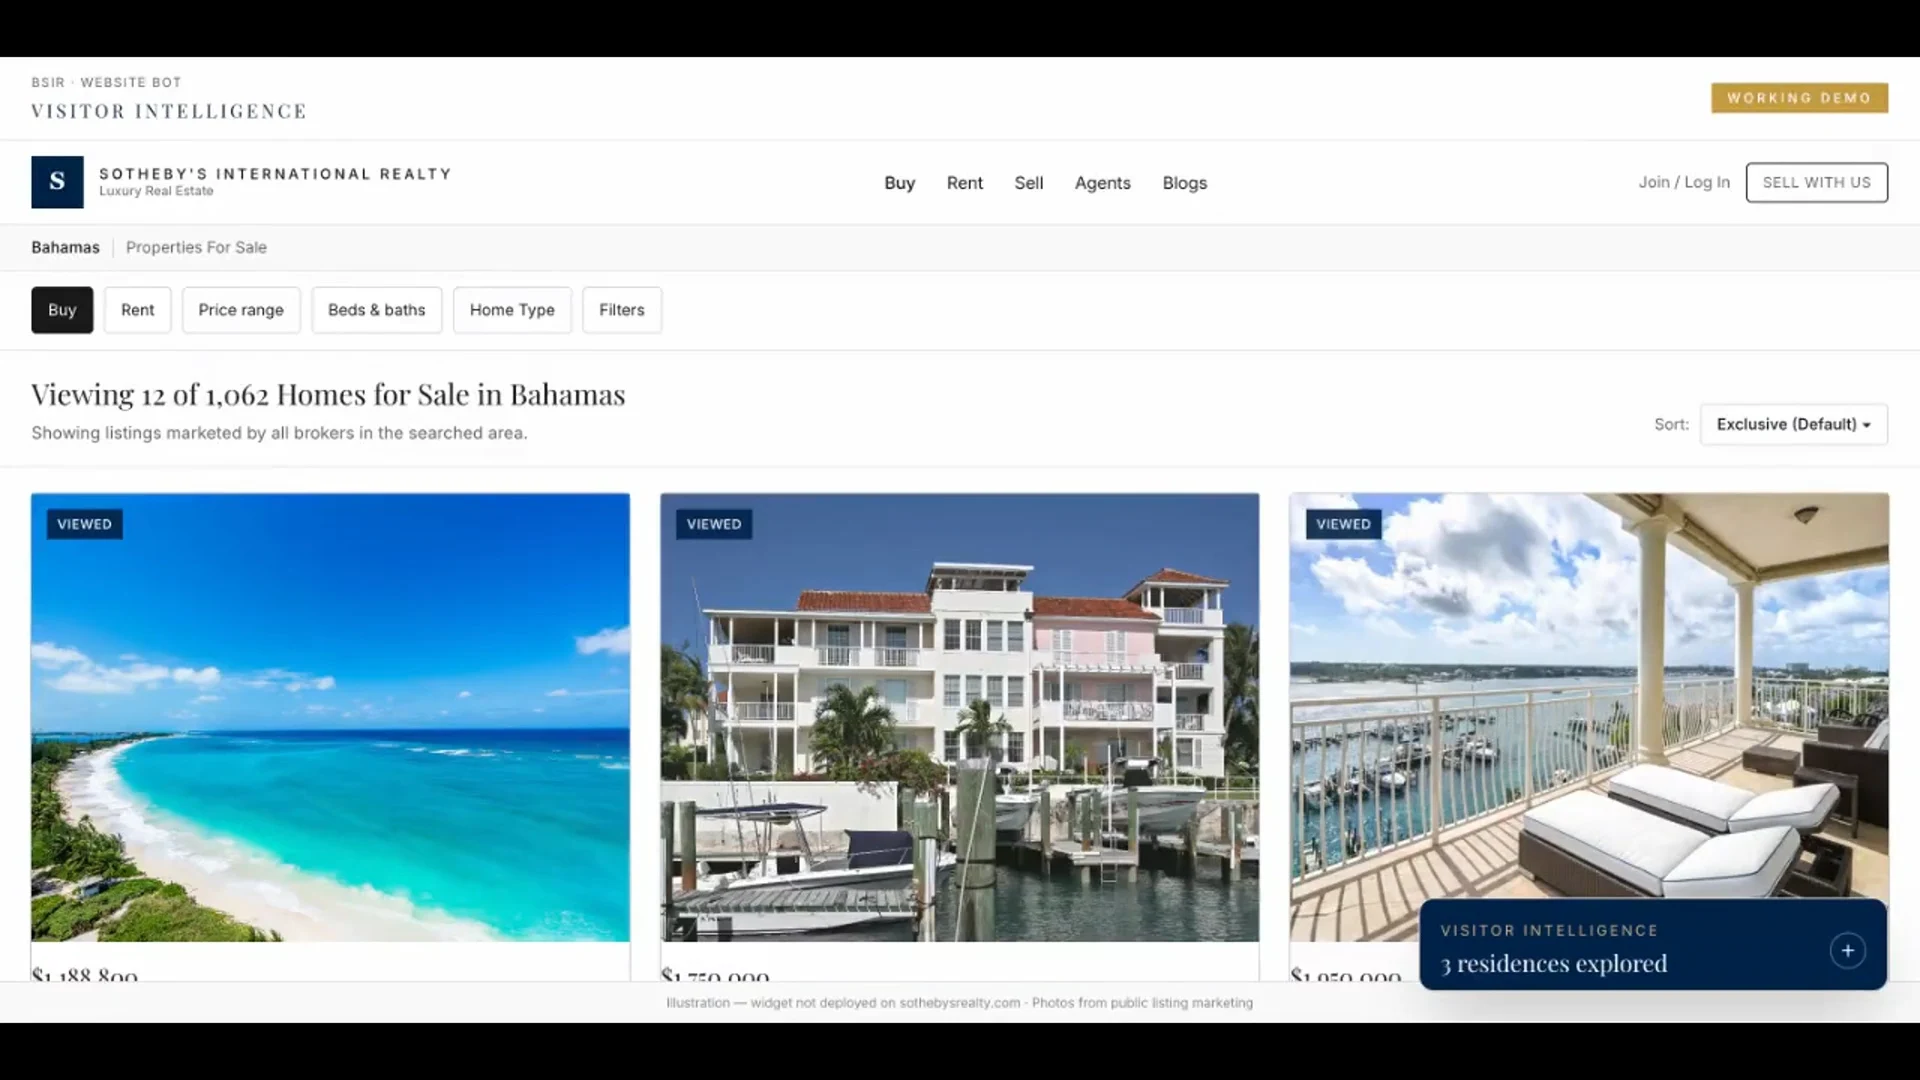Go to the Sell navigation item
The image size is (1920, 1080).
[1028, 183]
